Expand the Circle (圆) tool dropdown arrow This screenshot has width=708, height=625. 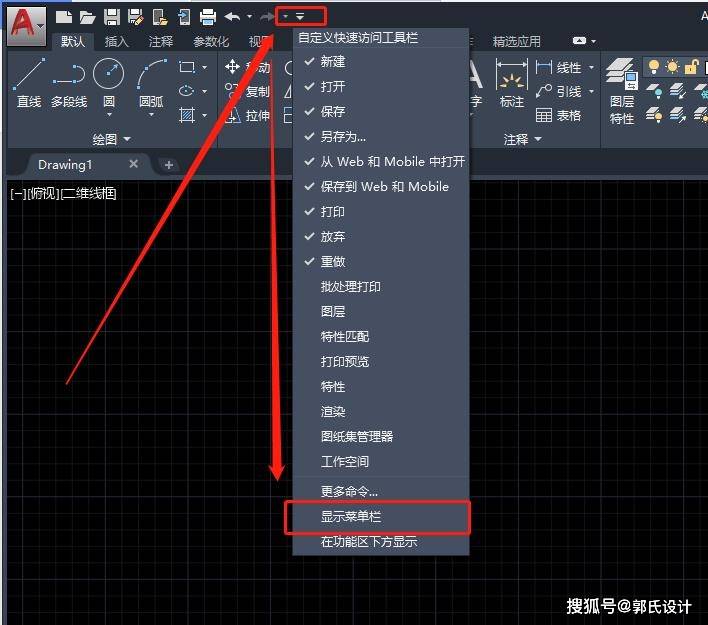109,116
